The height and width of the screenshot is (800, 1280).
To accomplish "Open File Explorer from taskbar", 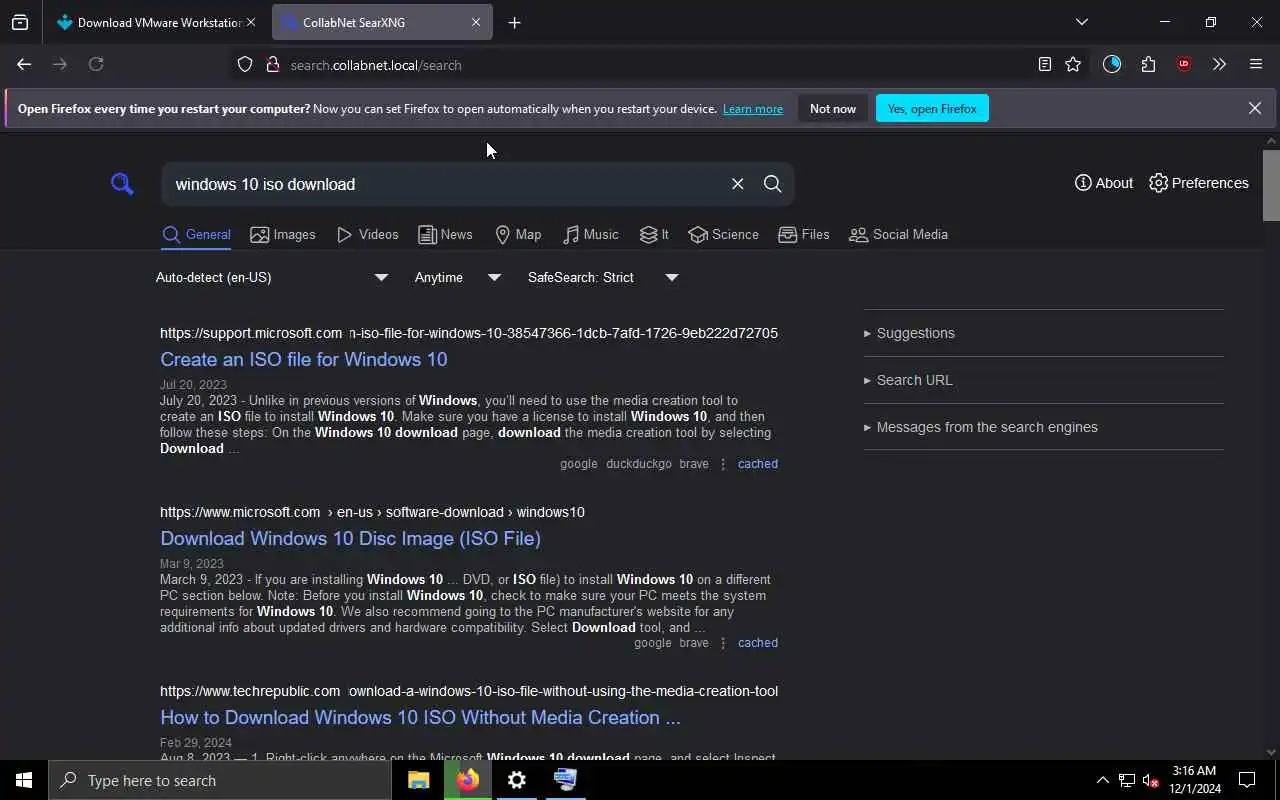I will [418, 780].
